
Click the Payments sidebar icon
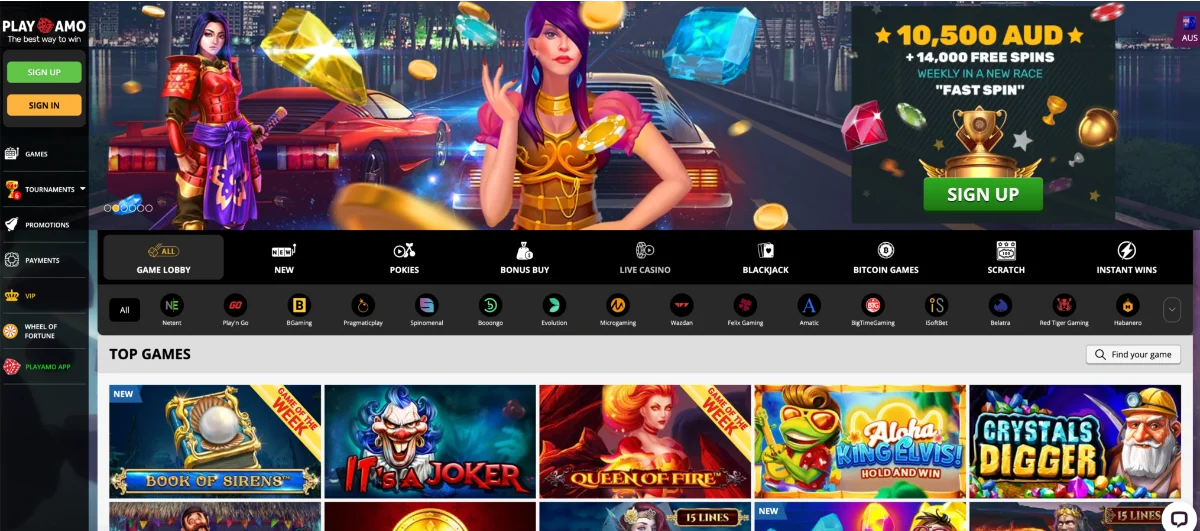pyautogui.click(x=12, y=260)
